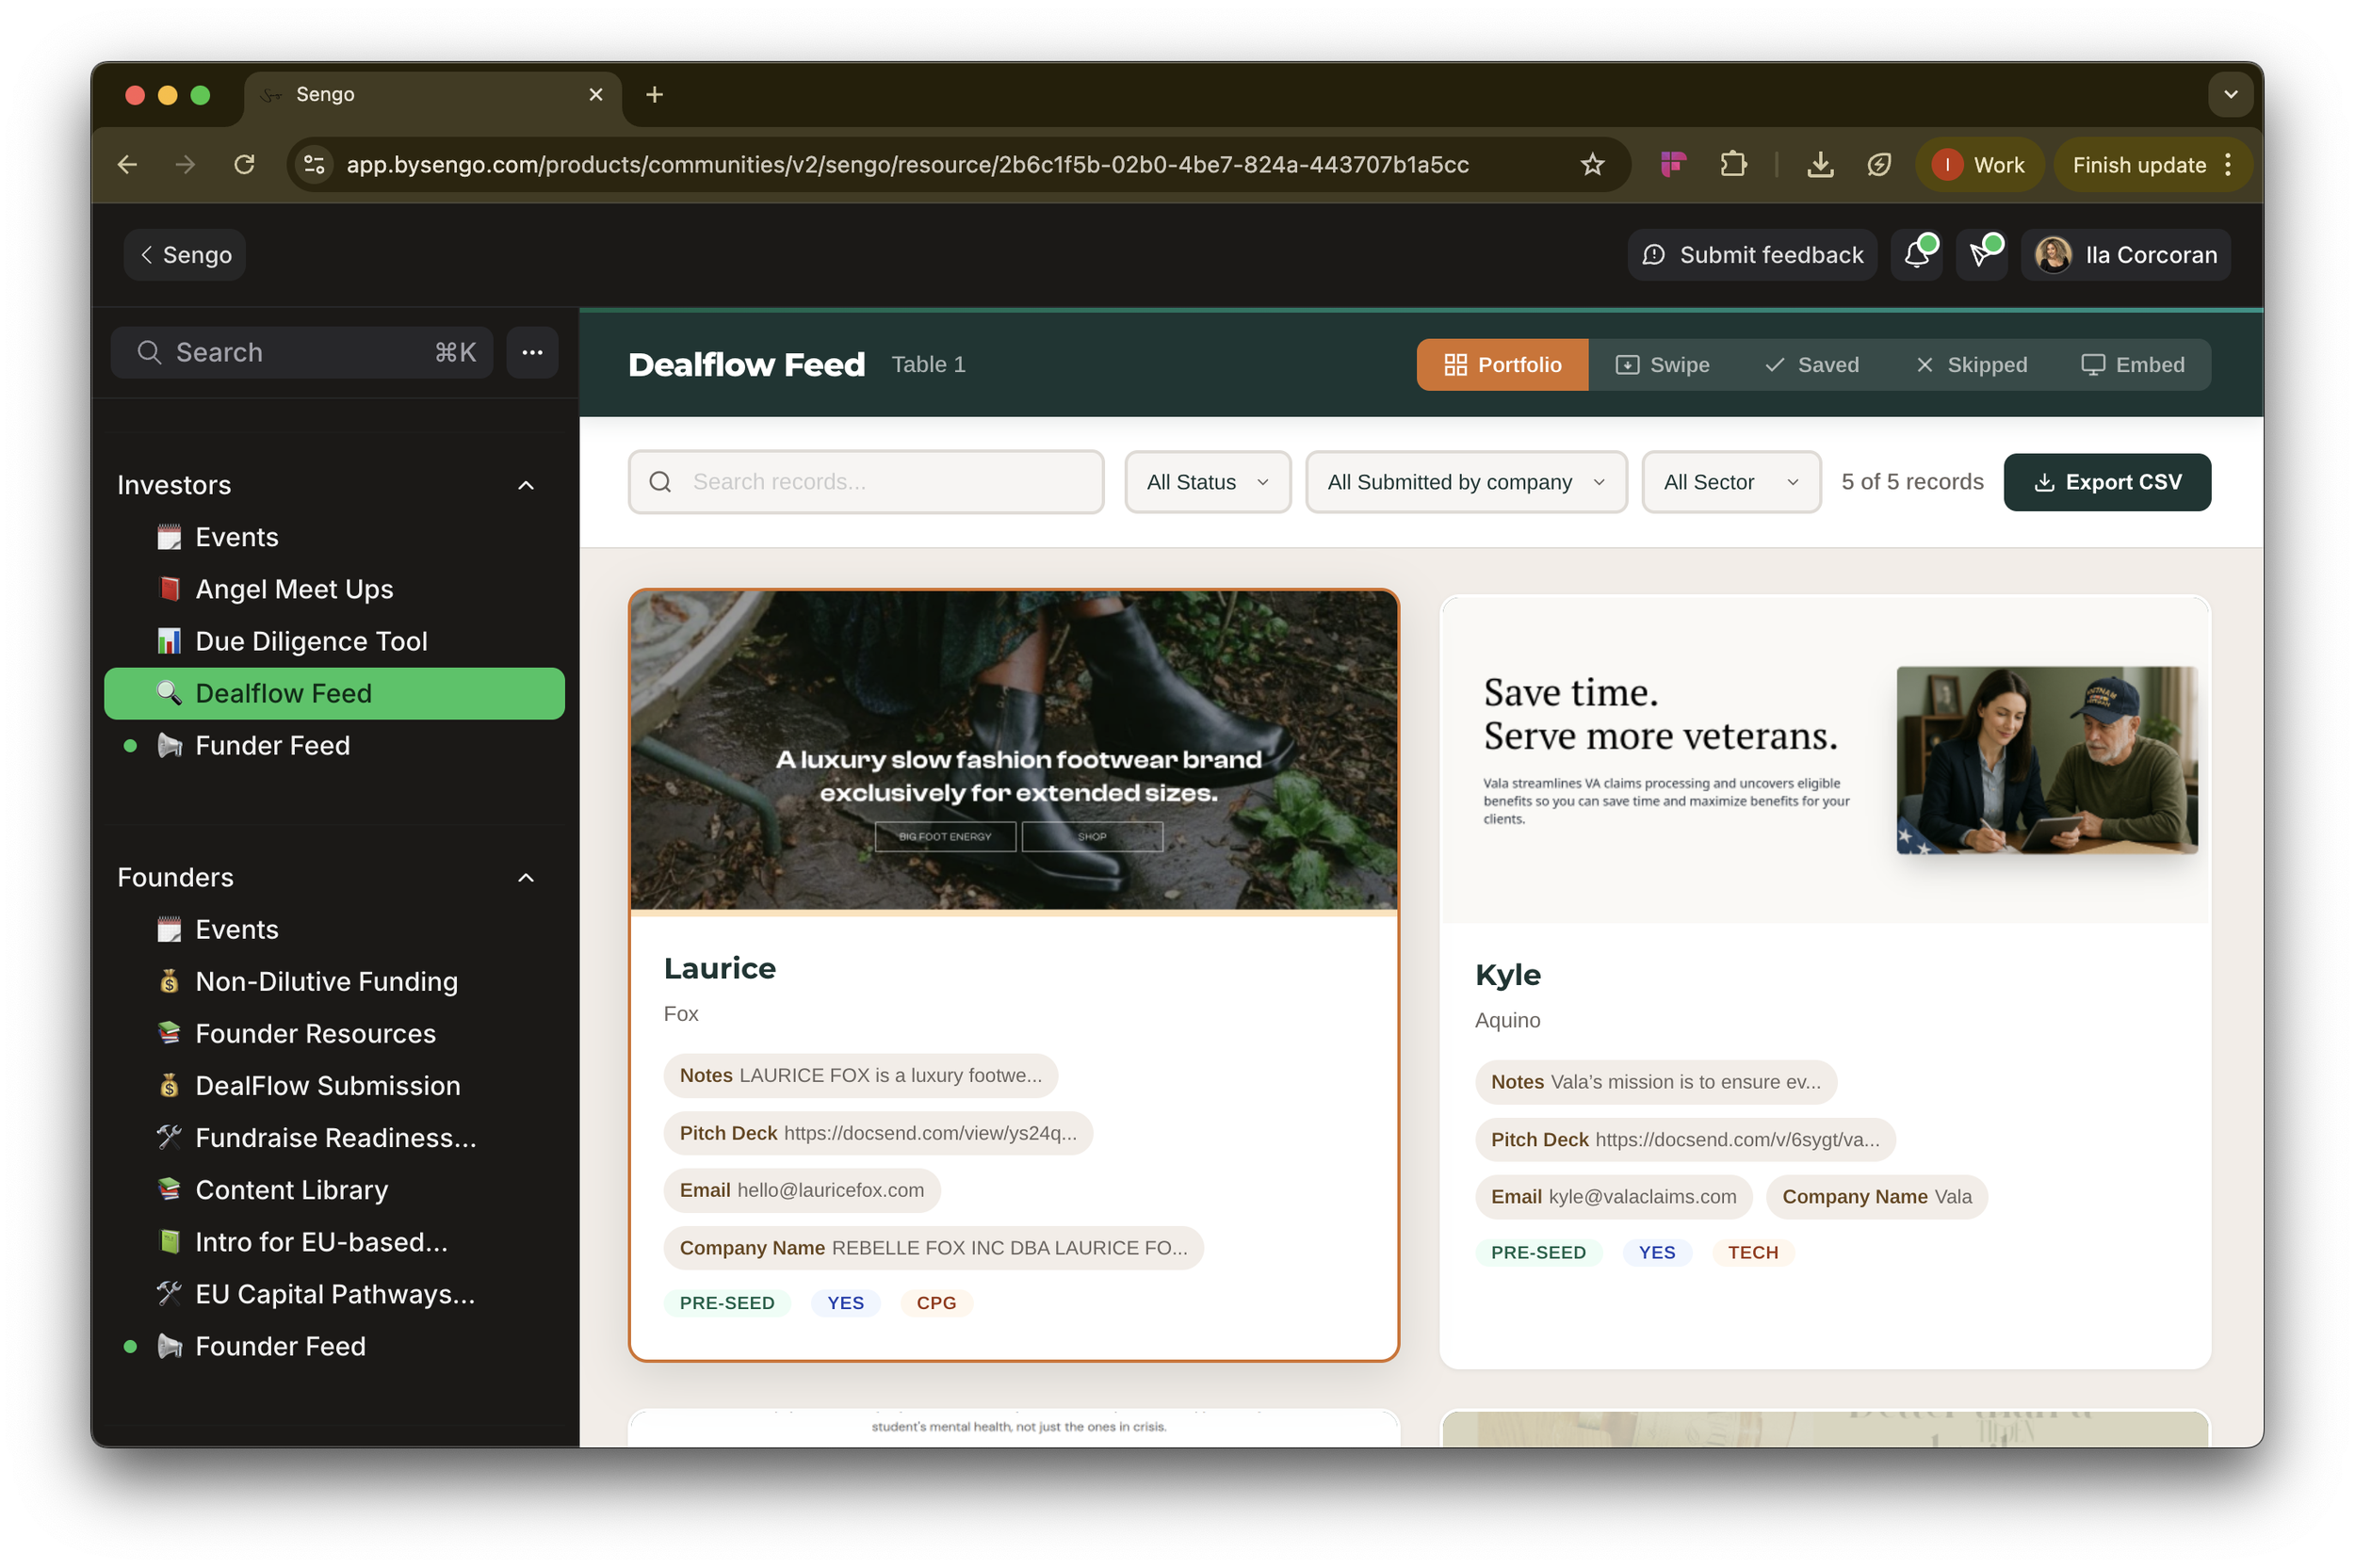Switch to the Saved tab
The height and width of the screenshot is (1568, 2355).
[x=1811, y=365]
